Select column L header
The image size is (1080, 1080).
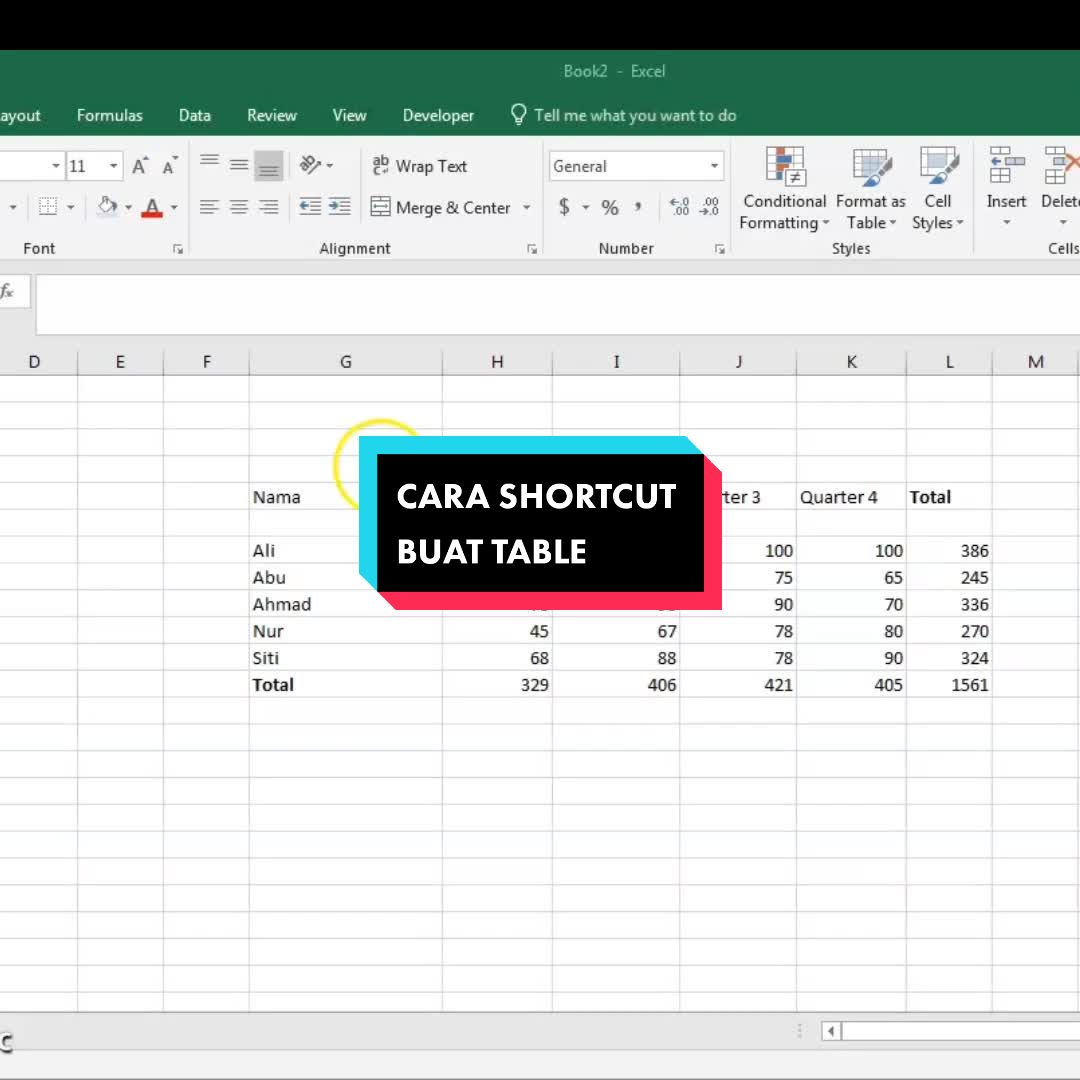(949, 362)
